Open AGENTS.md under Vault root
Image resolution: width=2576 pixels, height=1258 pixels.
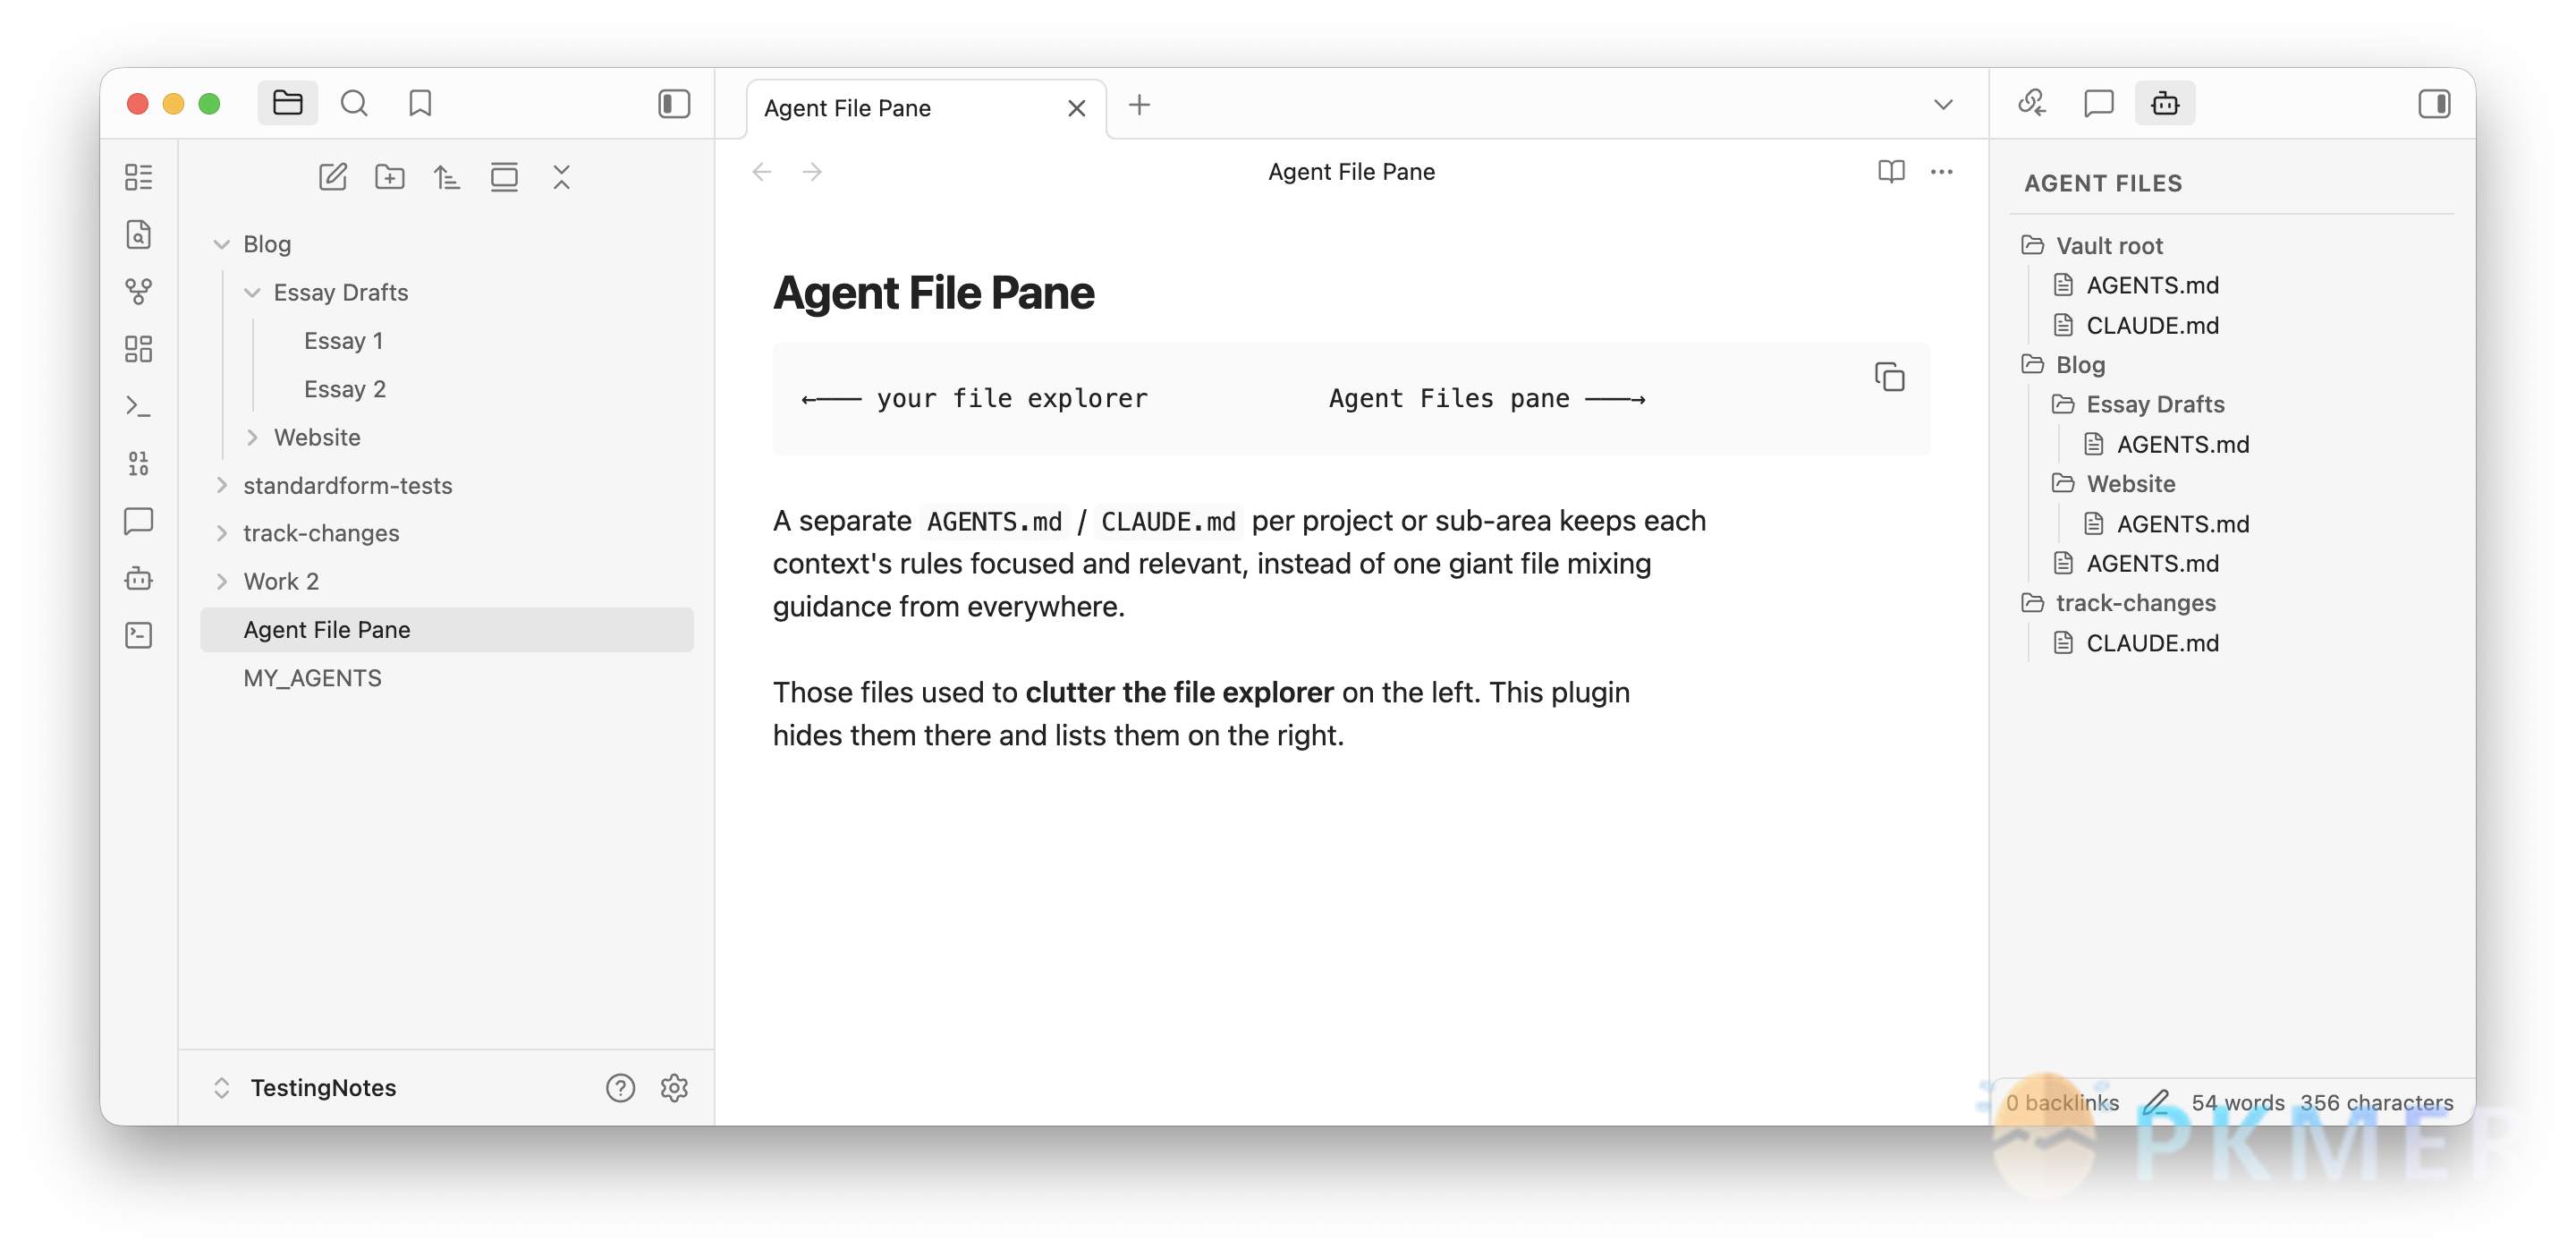2151,285
